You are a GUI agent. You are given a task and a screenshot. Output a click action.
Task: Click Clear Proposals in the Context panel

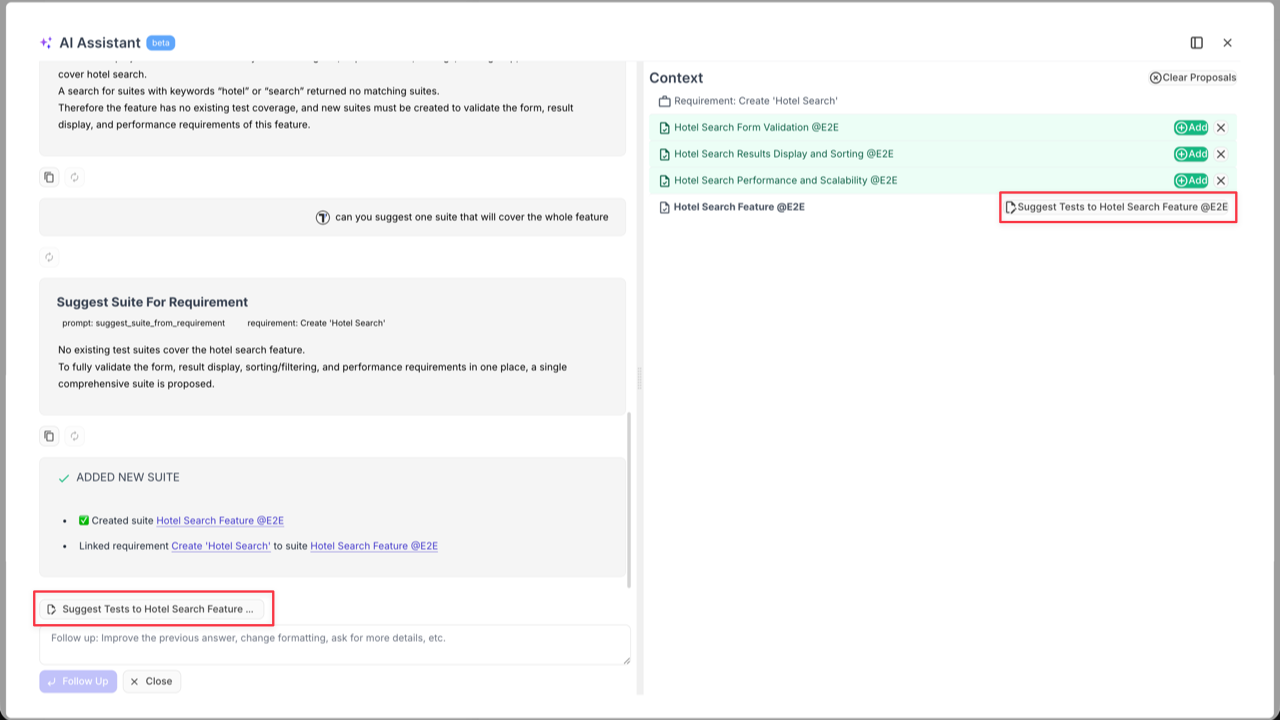pyautogui.click(x=1193, y=77)
